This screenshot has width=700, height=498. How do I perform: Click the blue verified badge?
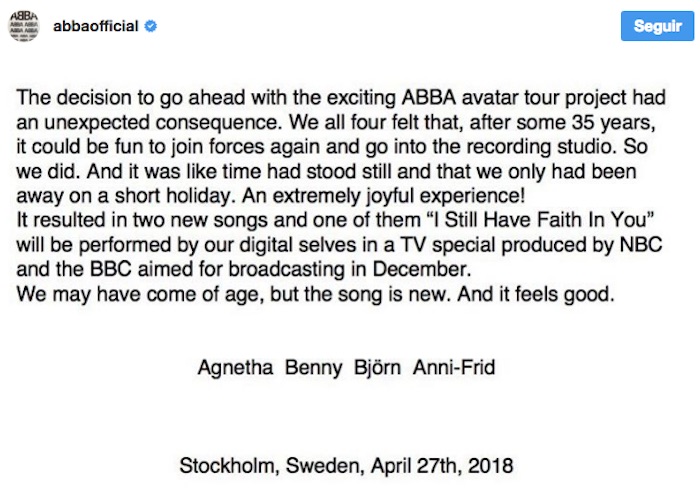point(150,27)
